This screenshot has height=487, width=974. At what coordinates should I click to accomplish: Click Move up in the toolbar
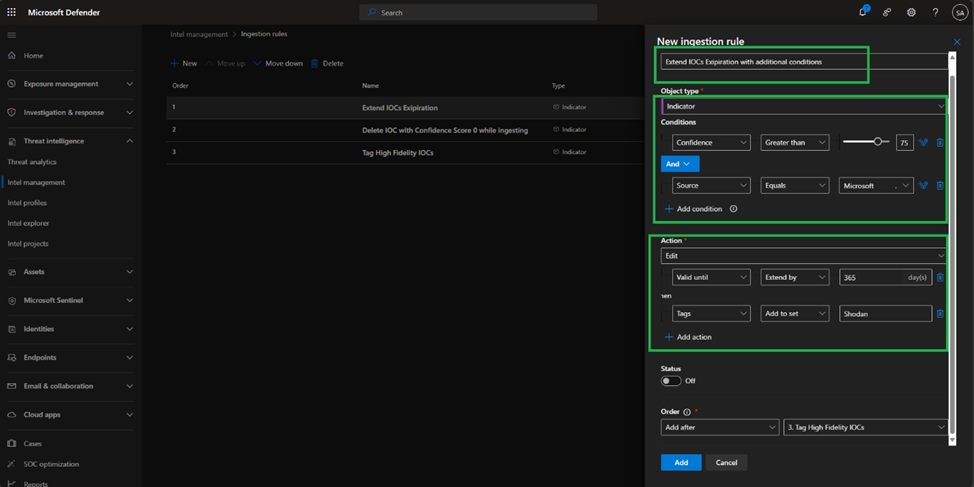(225, 63)
